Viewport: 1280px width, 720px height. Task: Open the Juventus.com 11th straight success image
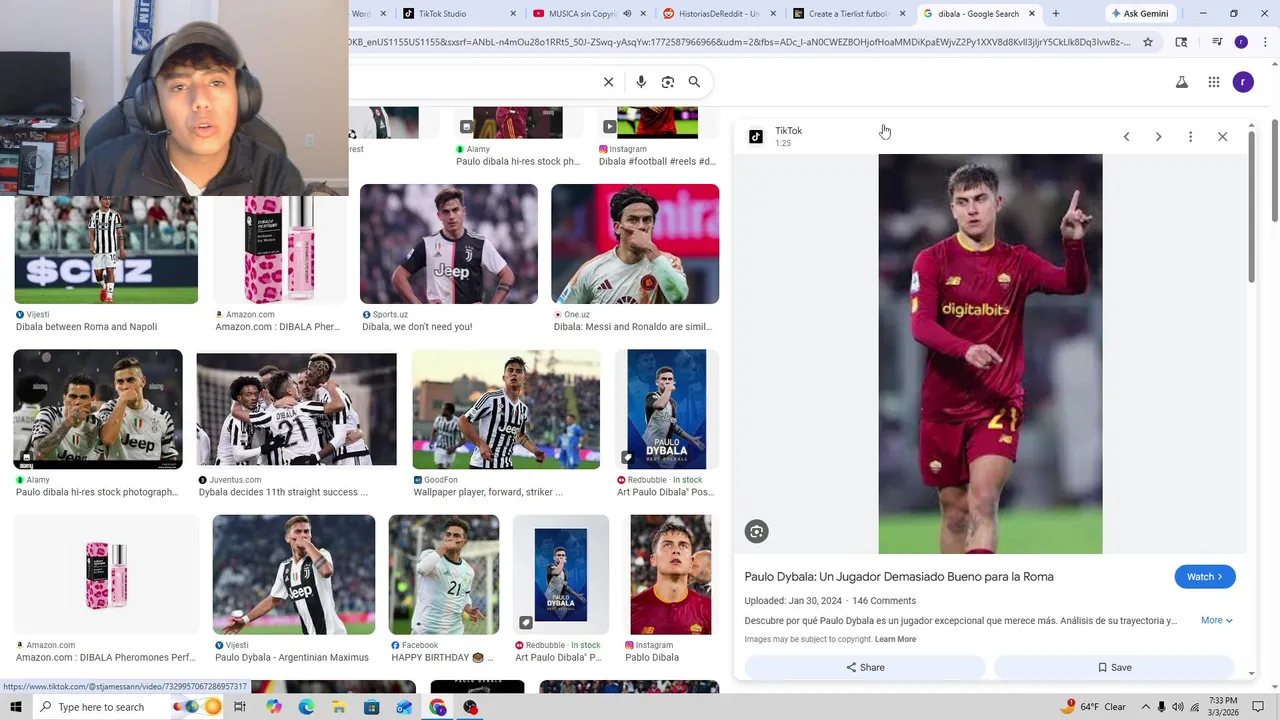point(296,410)
